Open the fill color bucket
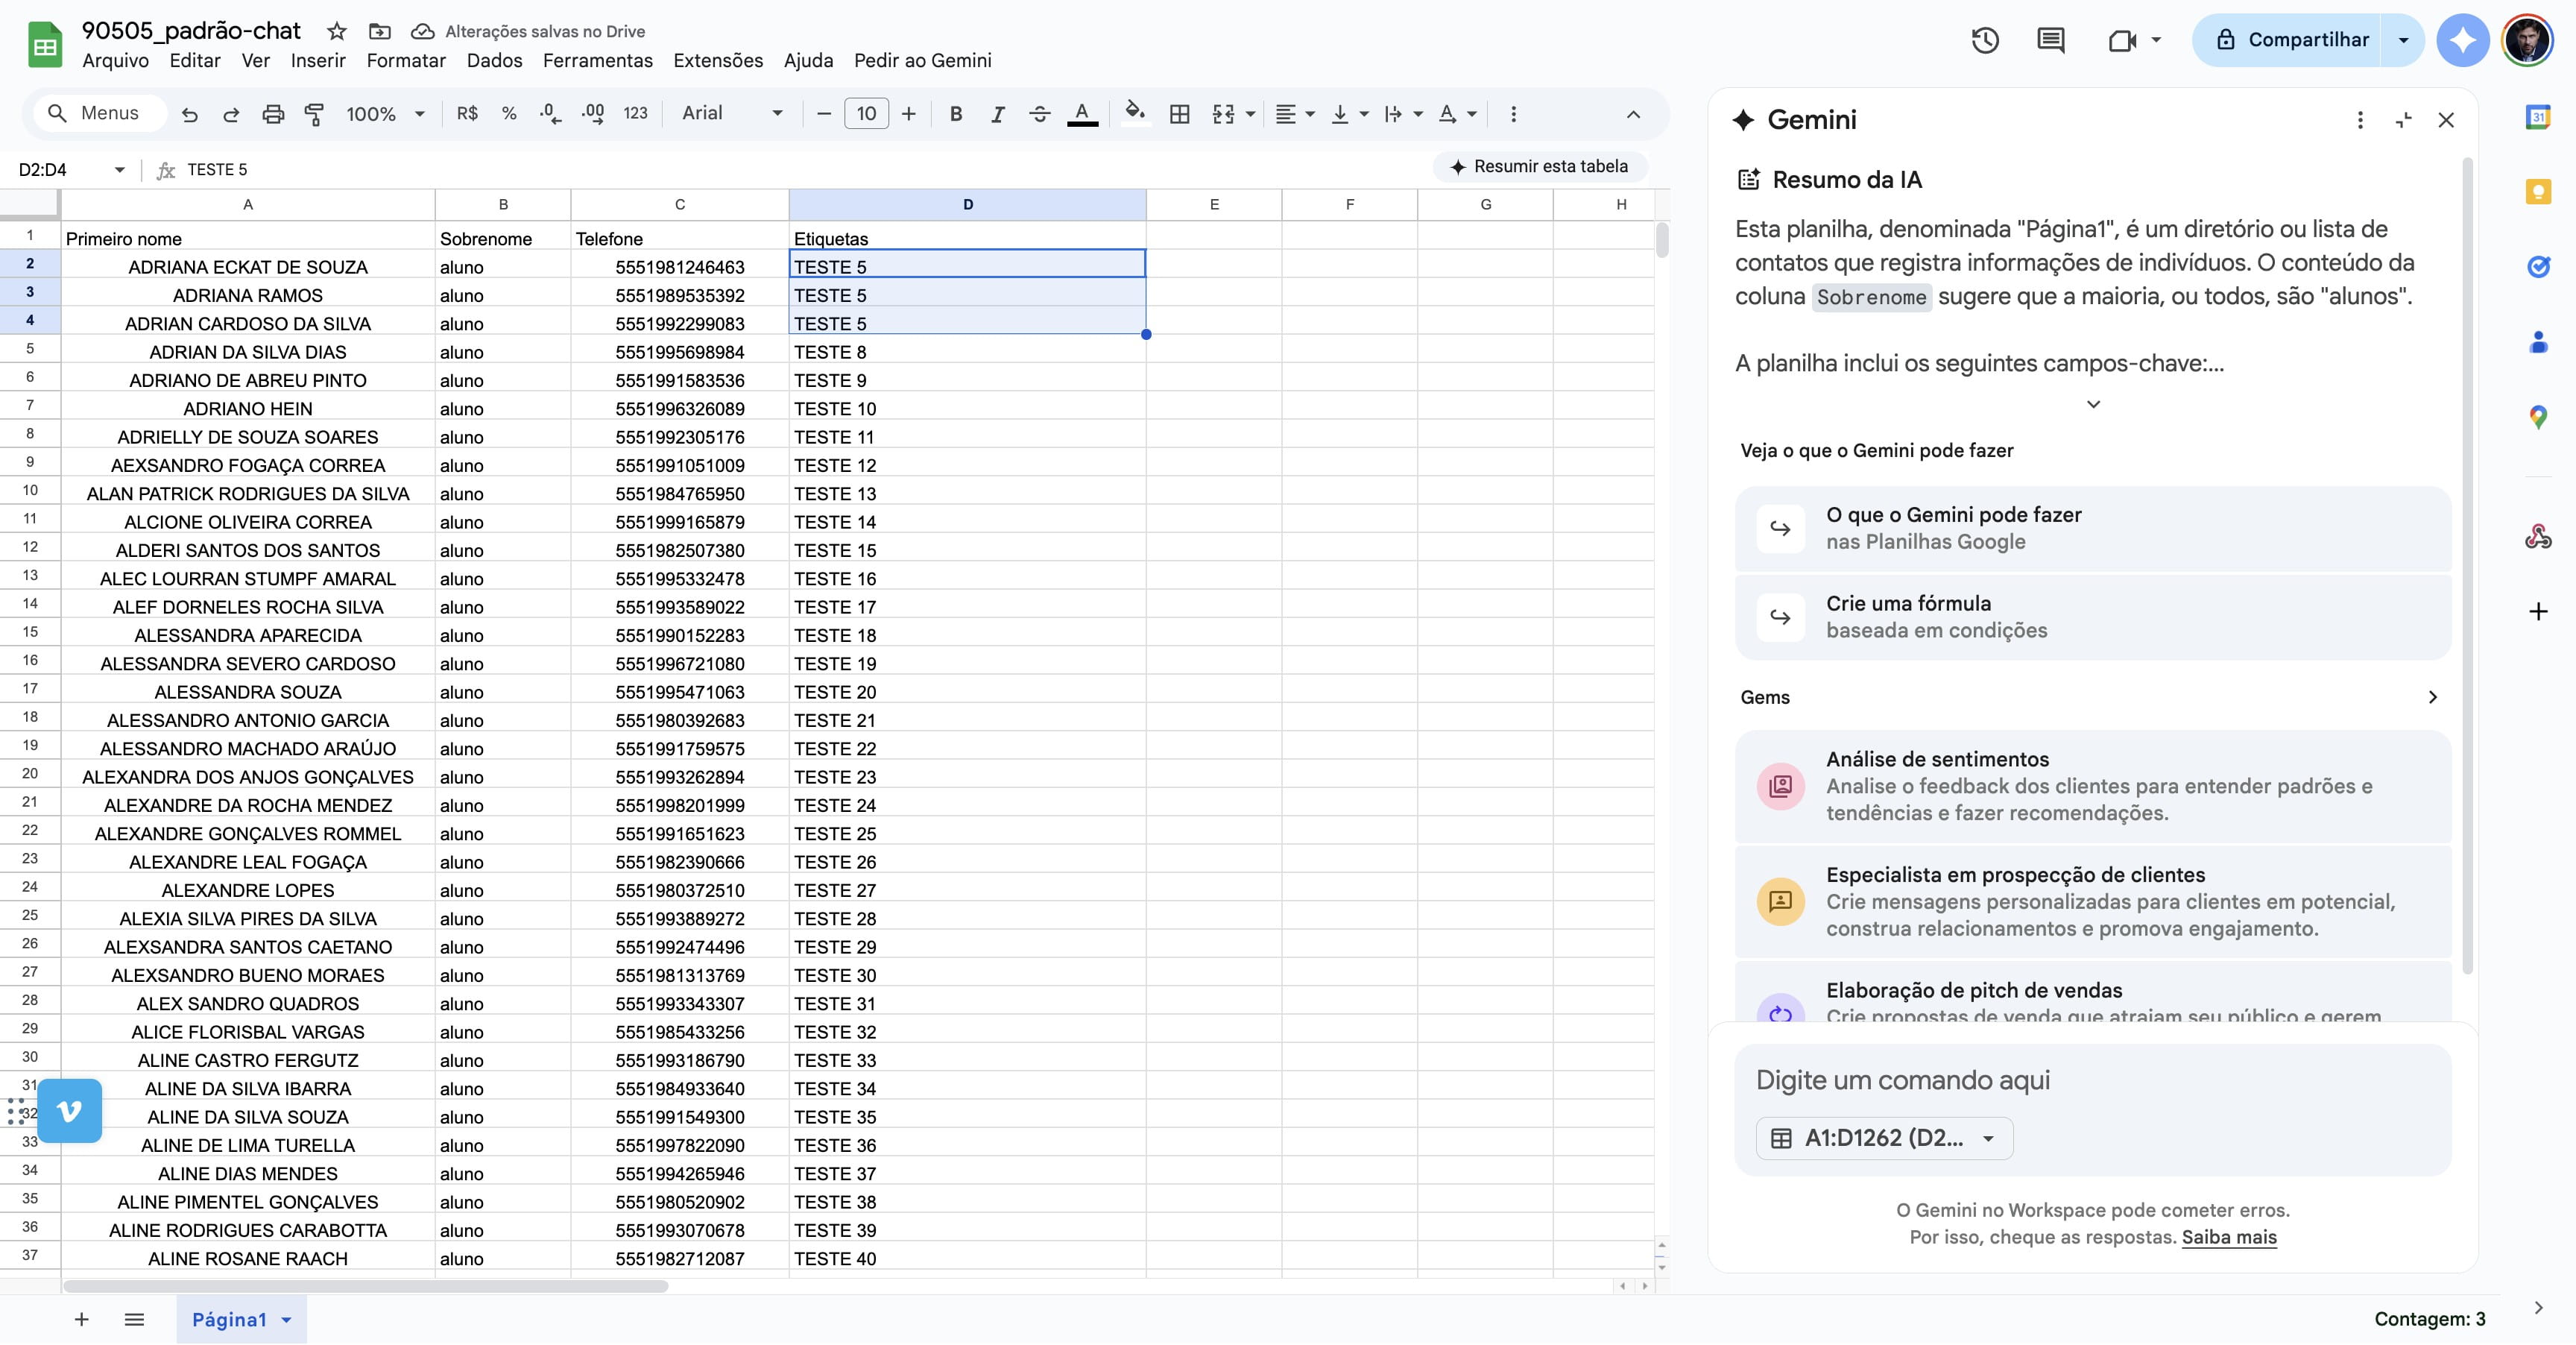This screenshot has width=2576, height=1345. [x=1135, y=112]
